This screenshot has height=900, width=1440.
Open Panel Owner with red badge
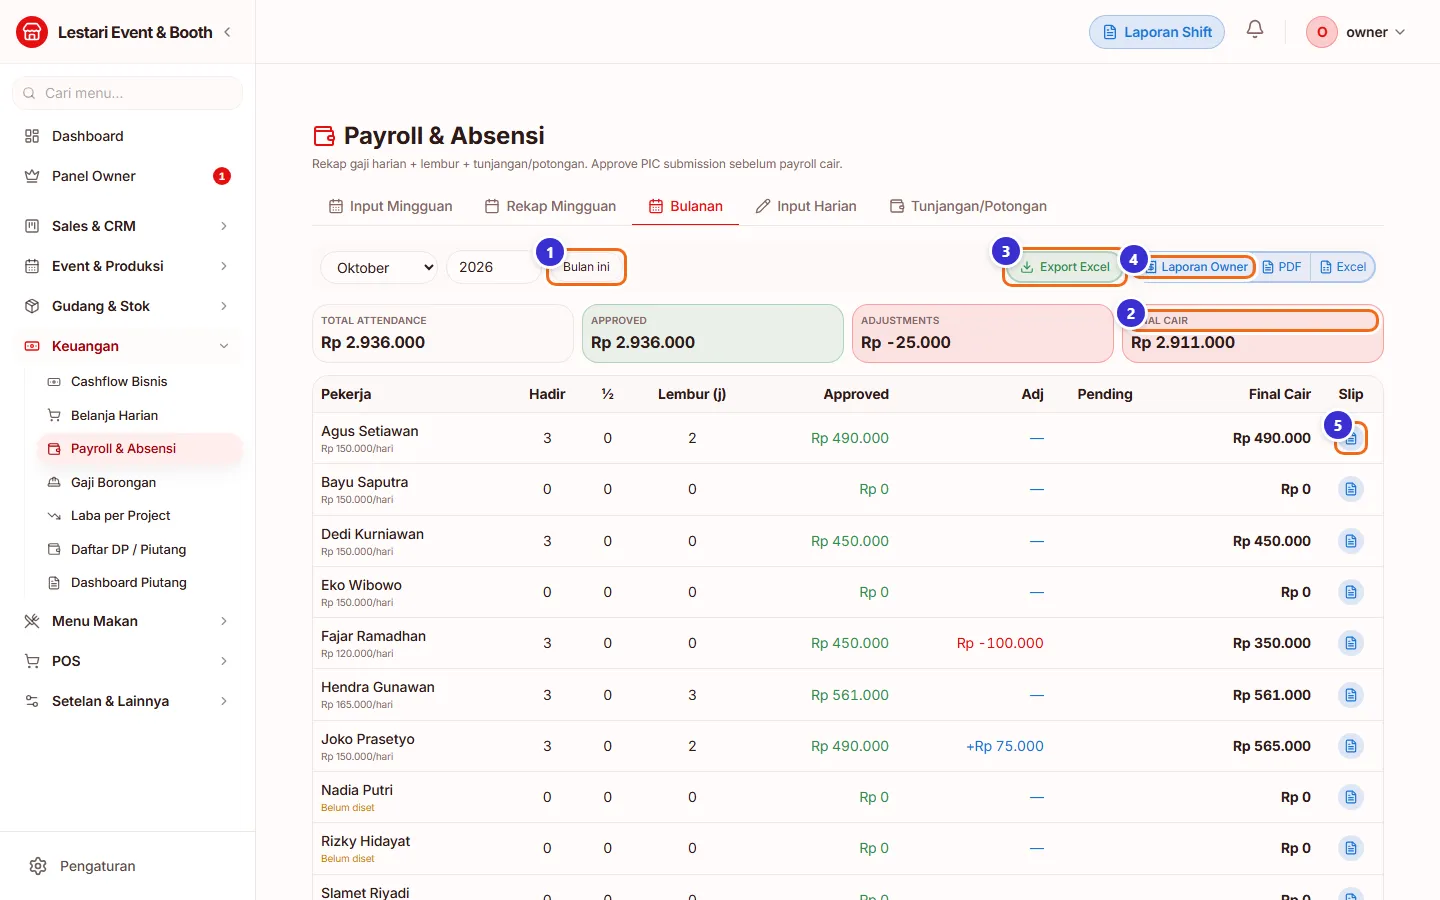tap(128, 176)
